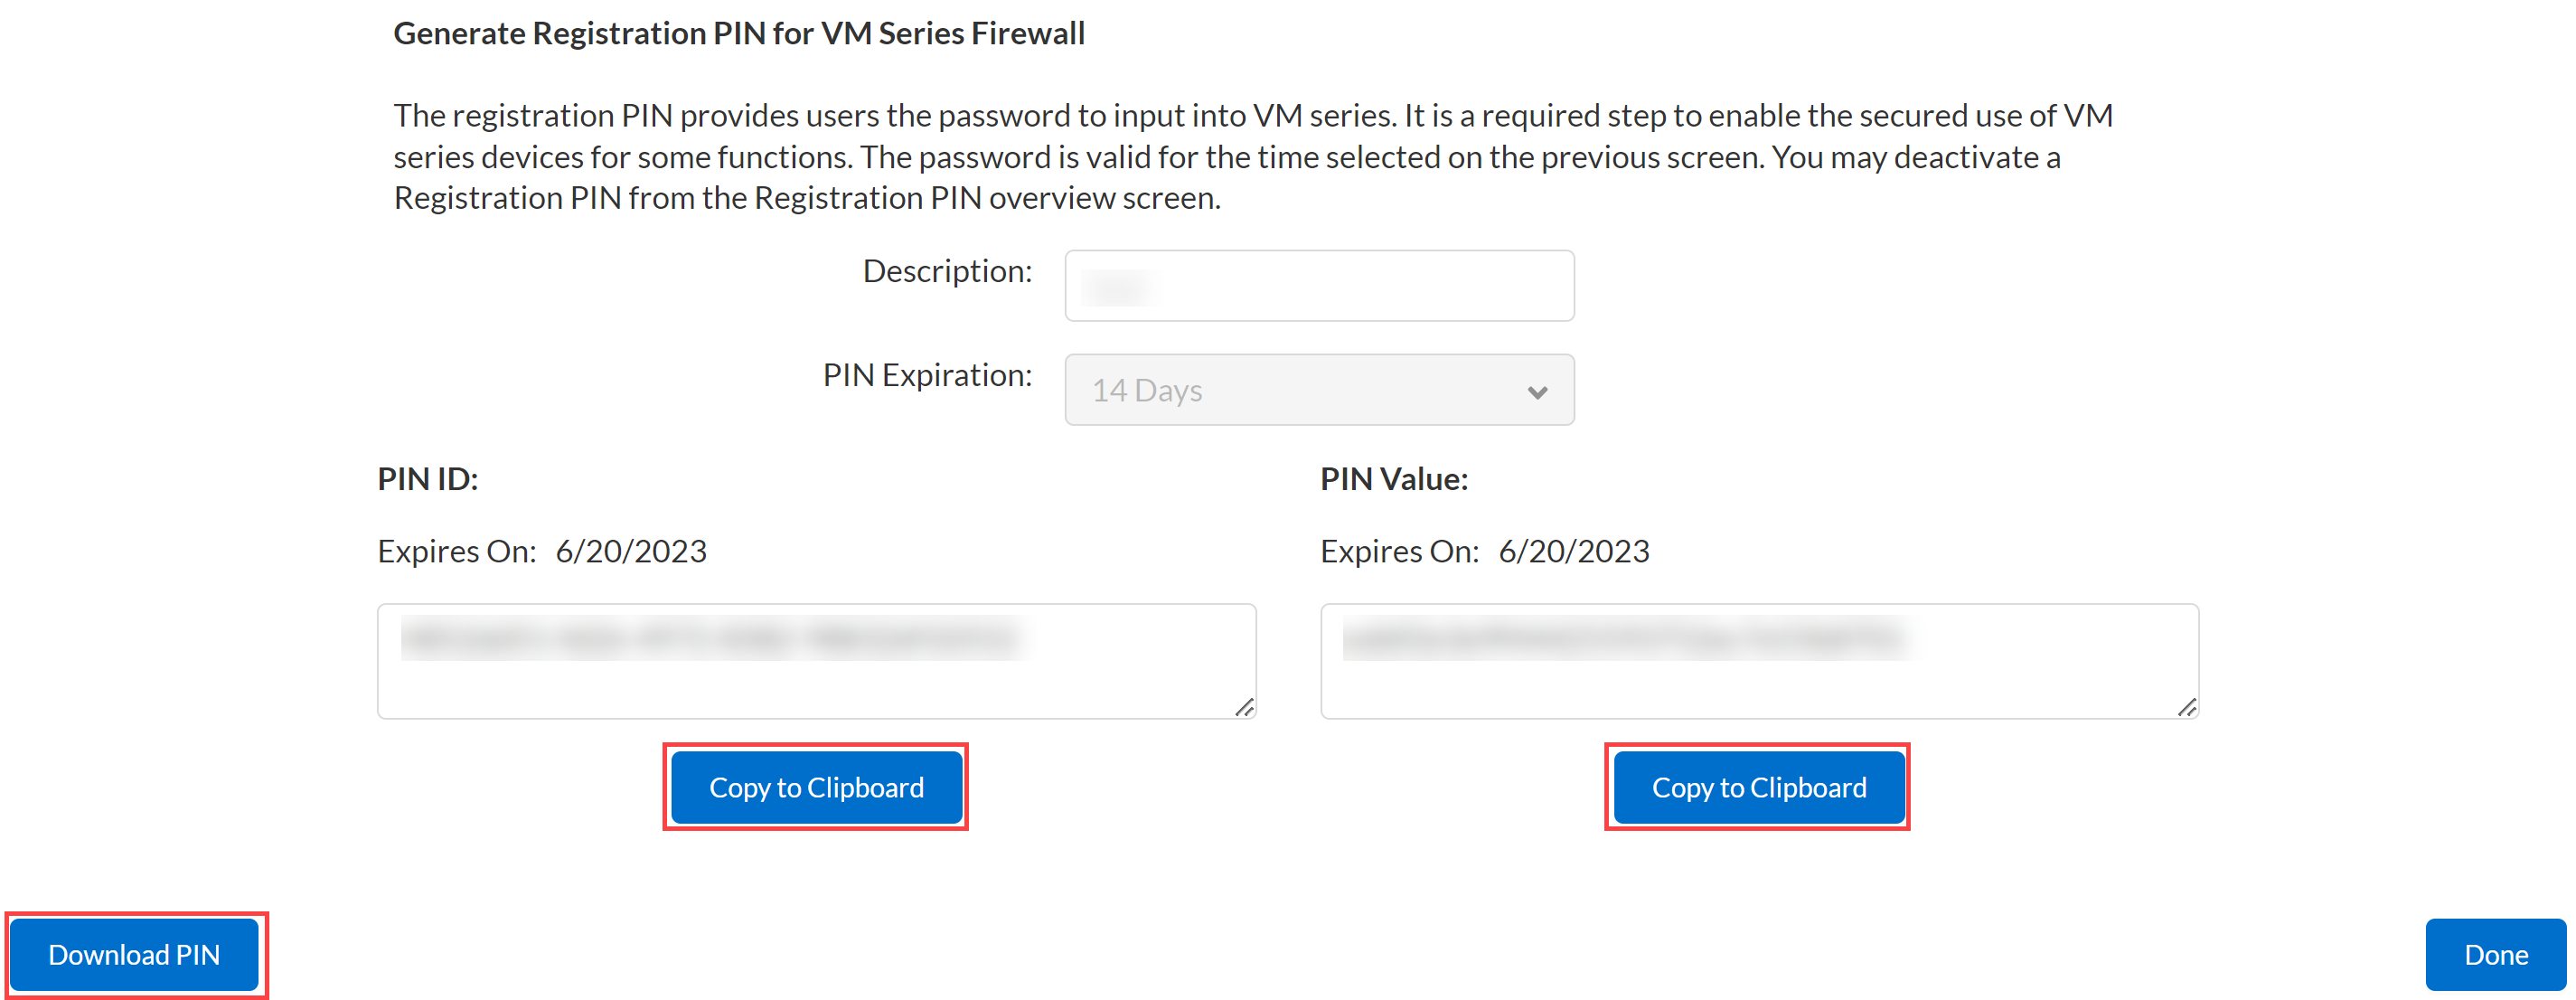Click the chevron arrow in PIN Expiration
Image resolution: width=2576 pixels, height=1000 pixels.
1537,392
